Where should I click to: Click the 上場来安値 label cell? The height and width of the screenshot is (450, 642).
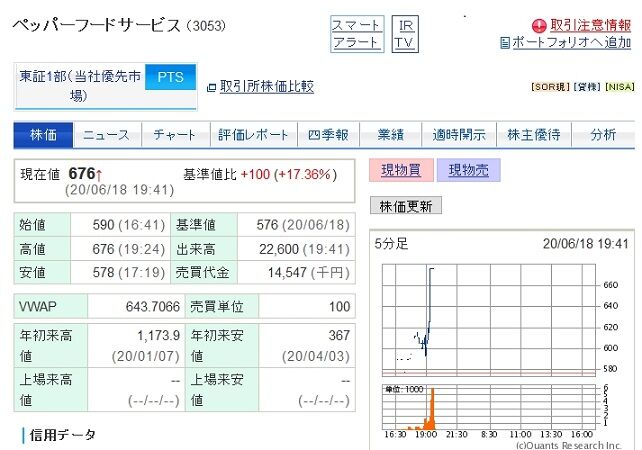[222, 389]
